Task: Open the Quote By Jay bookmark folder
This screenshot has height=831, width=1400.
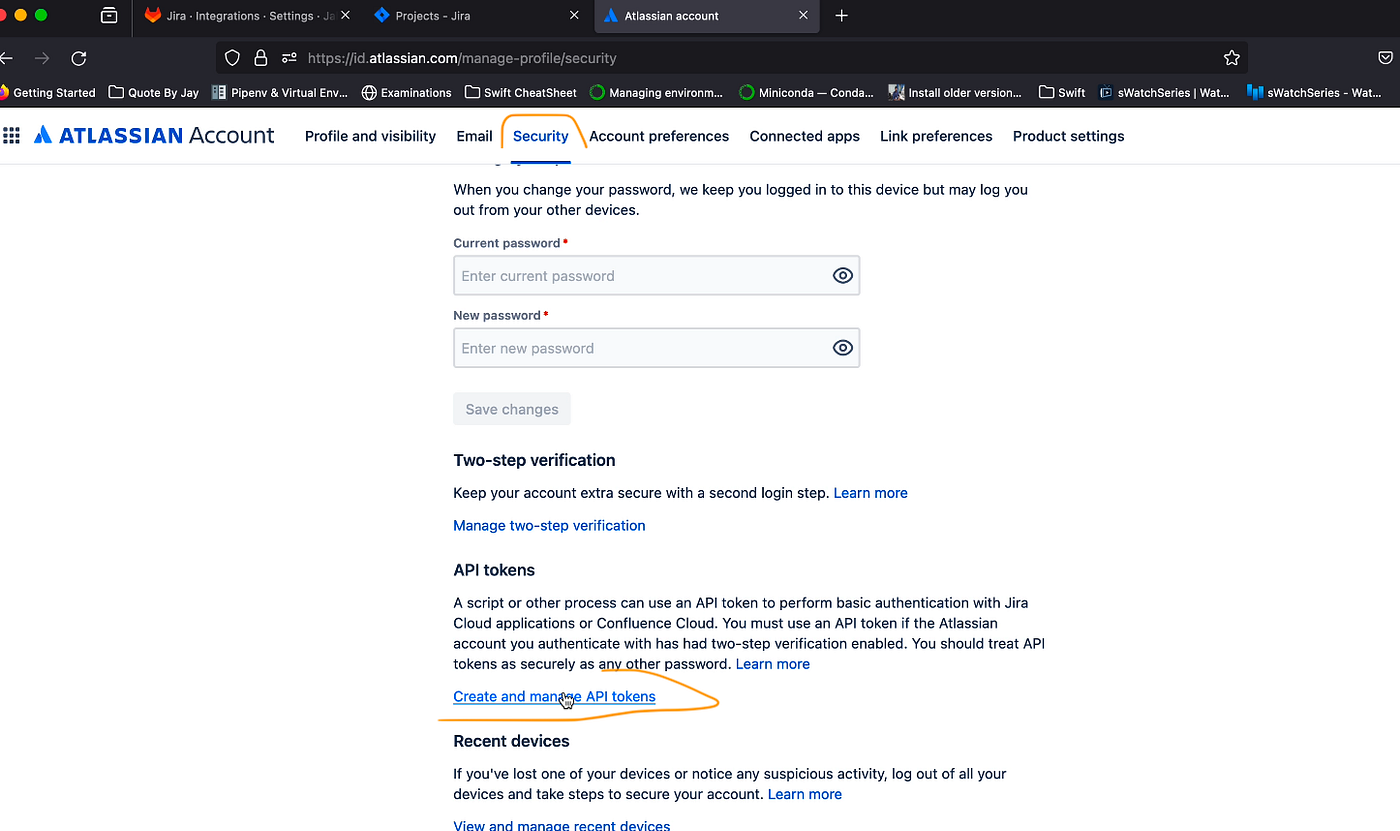Action: (154, 92)
